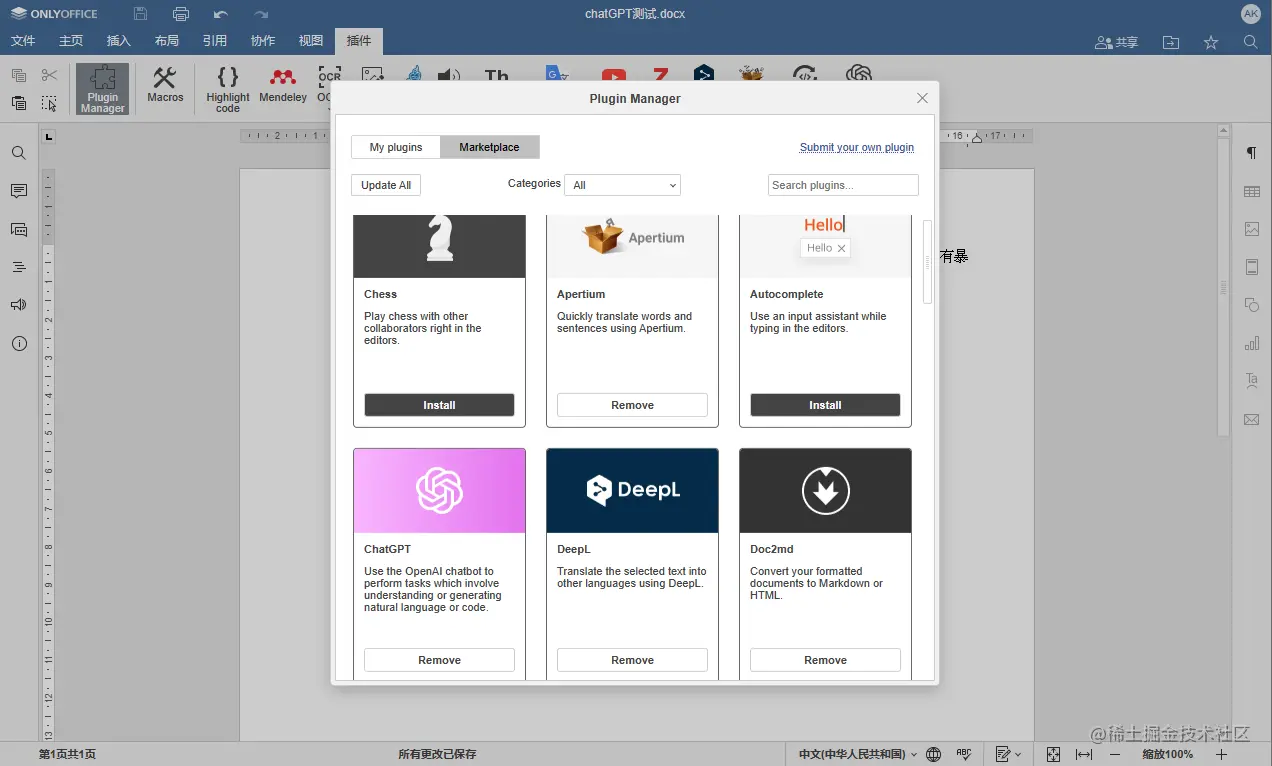Run spell checking from status bar
This screenshot has height=766, width=1272.
tap(963, 754)
